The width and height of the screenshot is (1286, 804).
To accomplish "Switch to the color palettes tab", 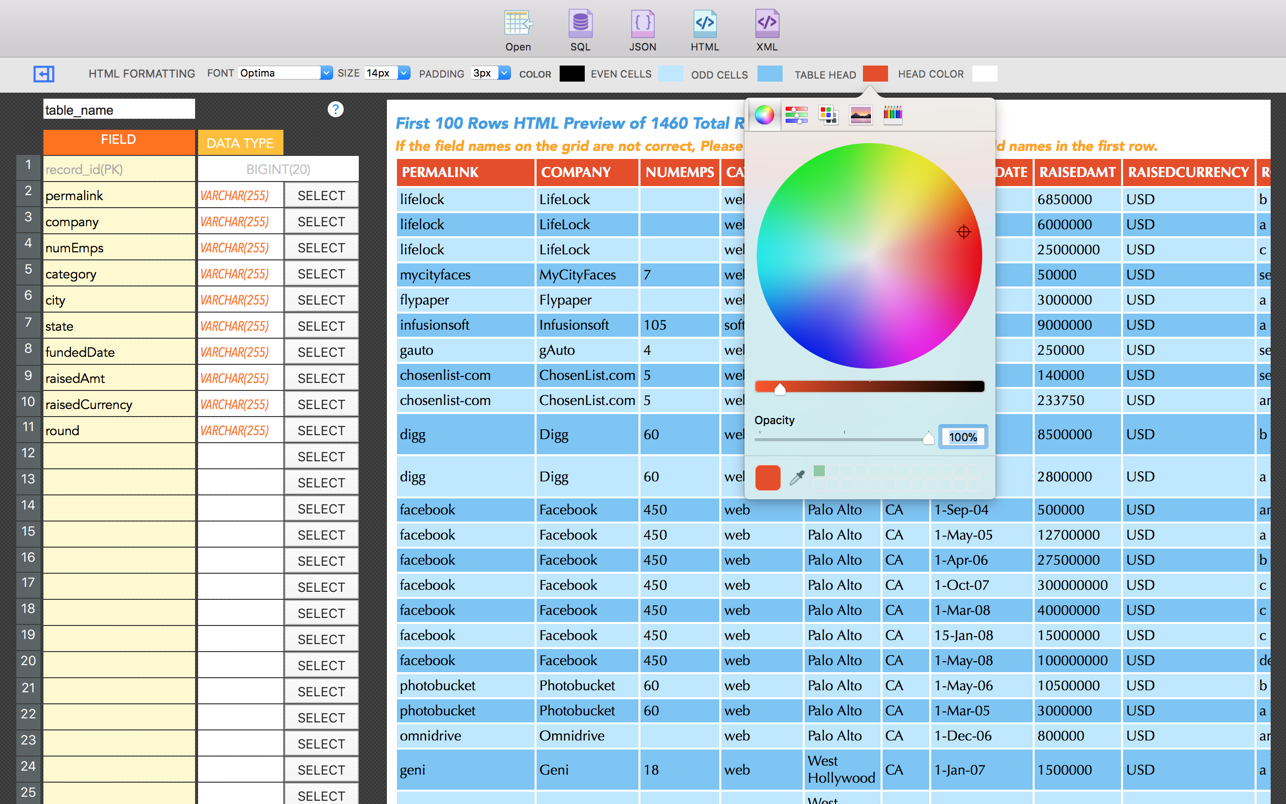I will (x=828, y=115).
